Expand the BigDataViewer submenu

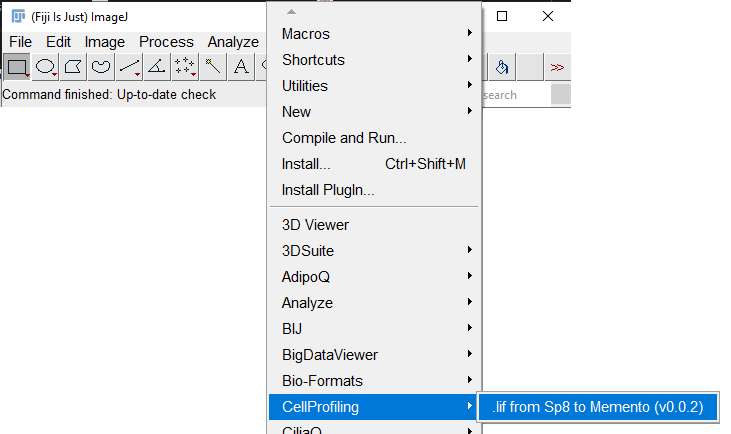click(x=375, y=355)
